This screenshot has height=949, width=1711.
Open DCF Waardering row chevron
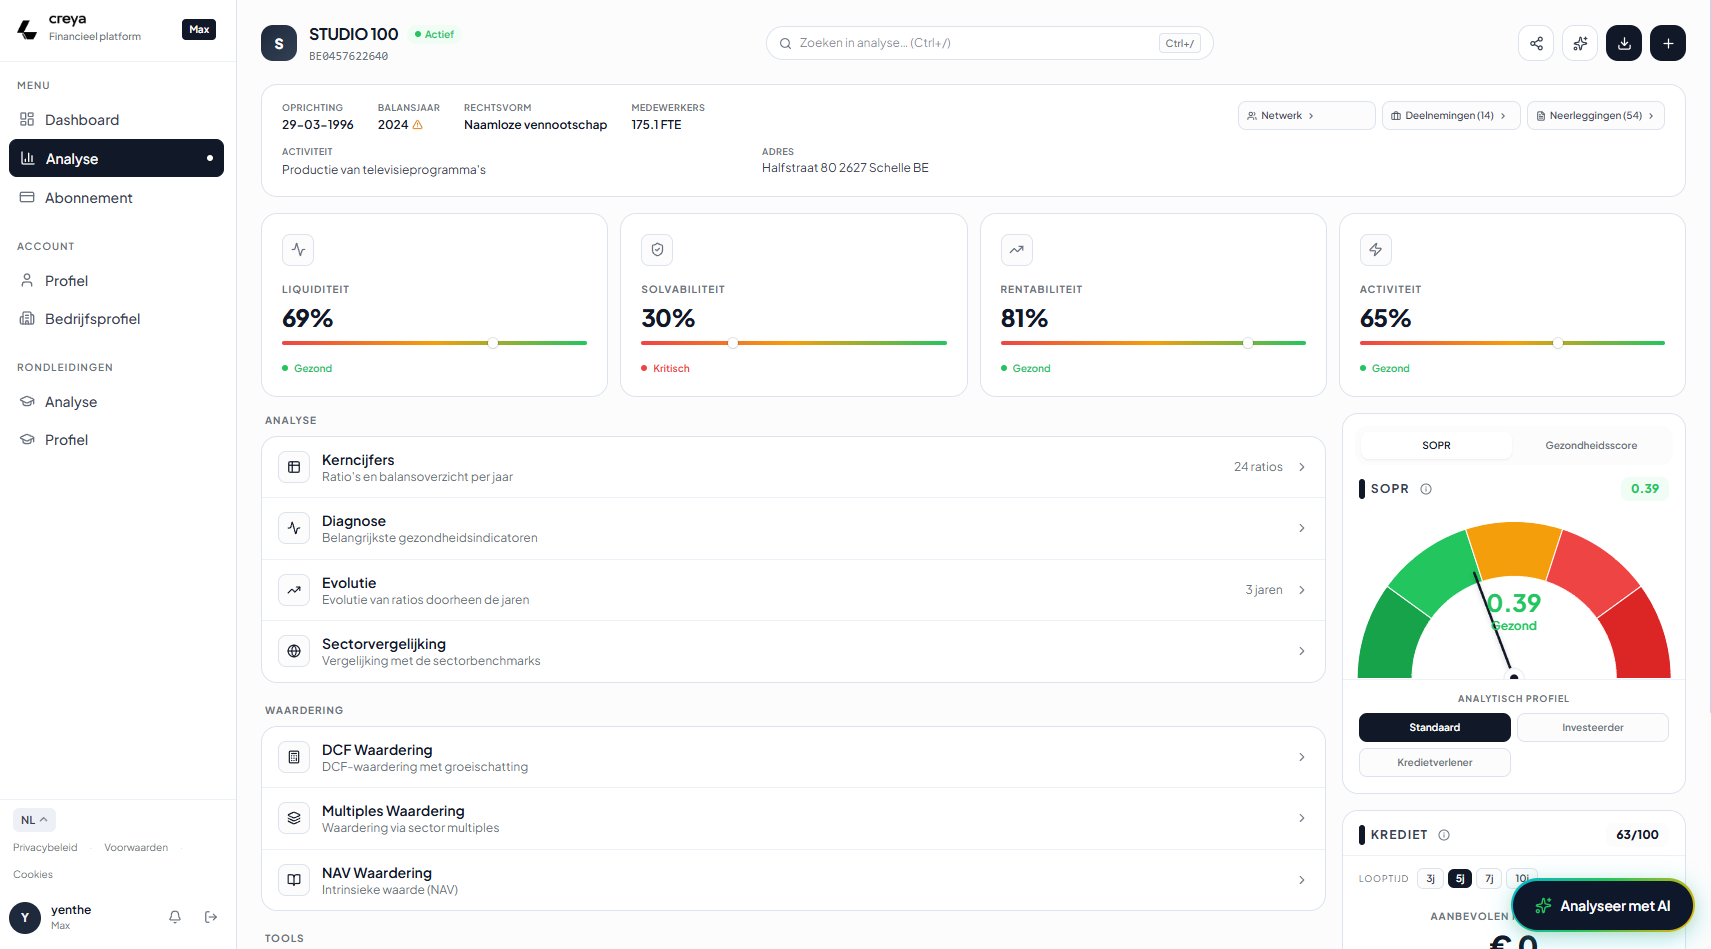1302,757
